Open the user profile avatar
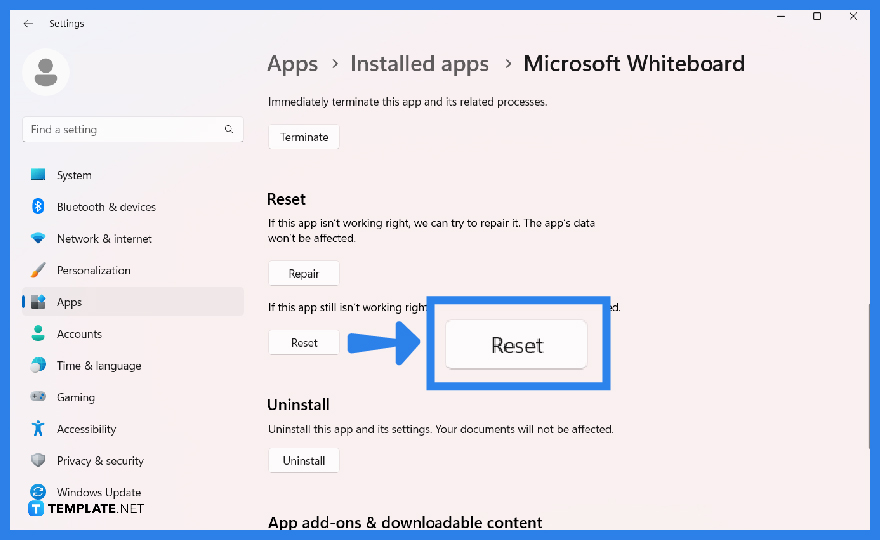This screenshot has height=540, width=880. point(46,72)
